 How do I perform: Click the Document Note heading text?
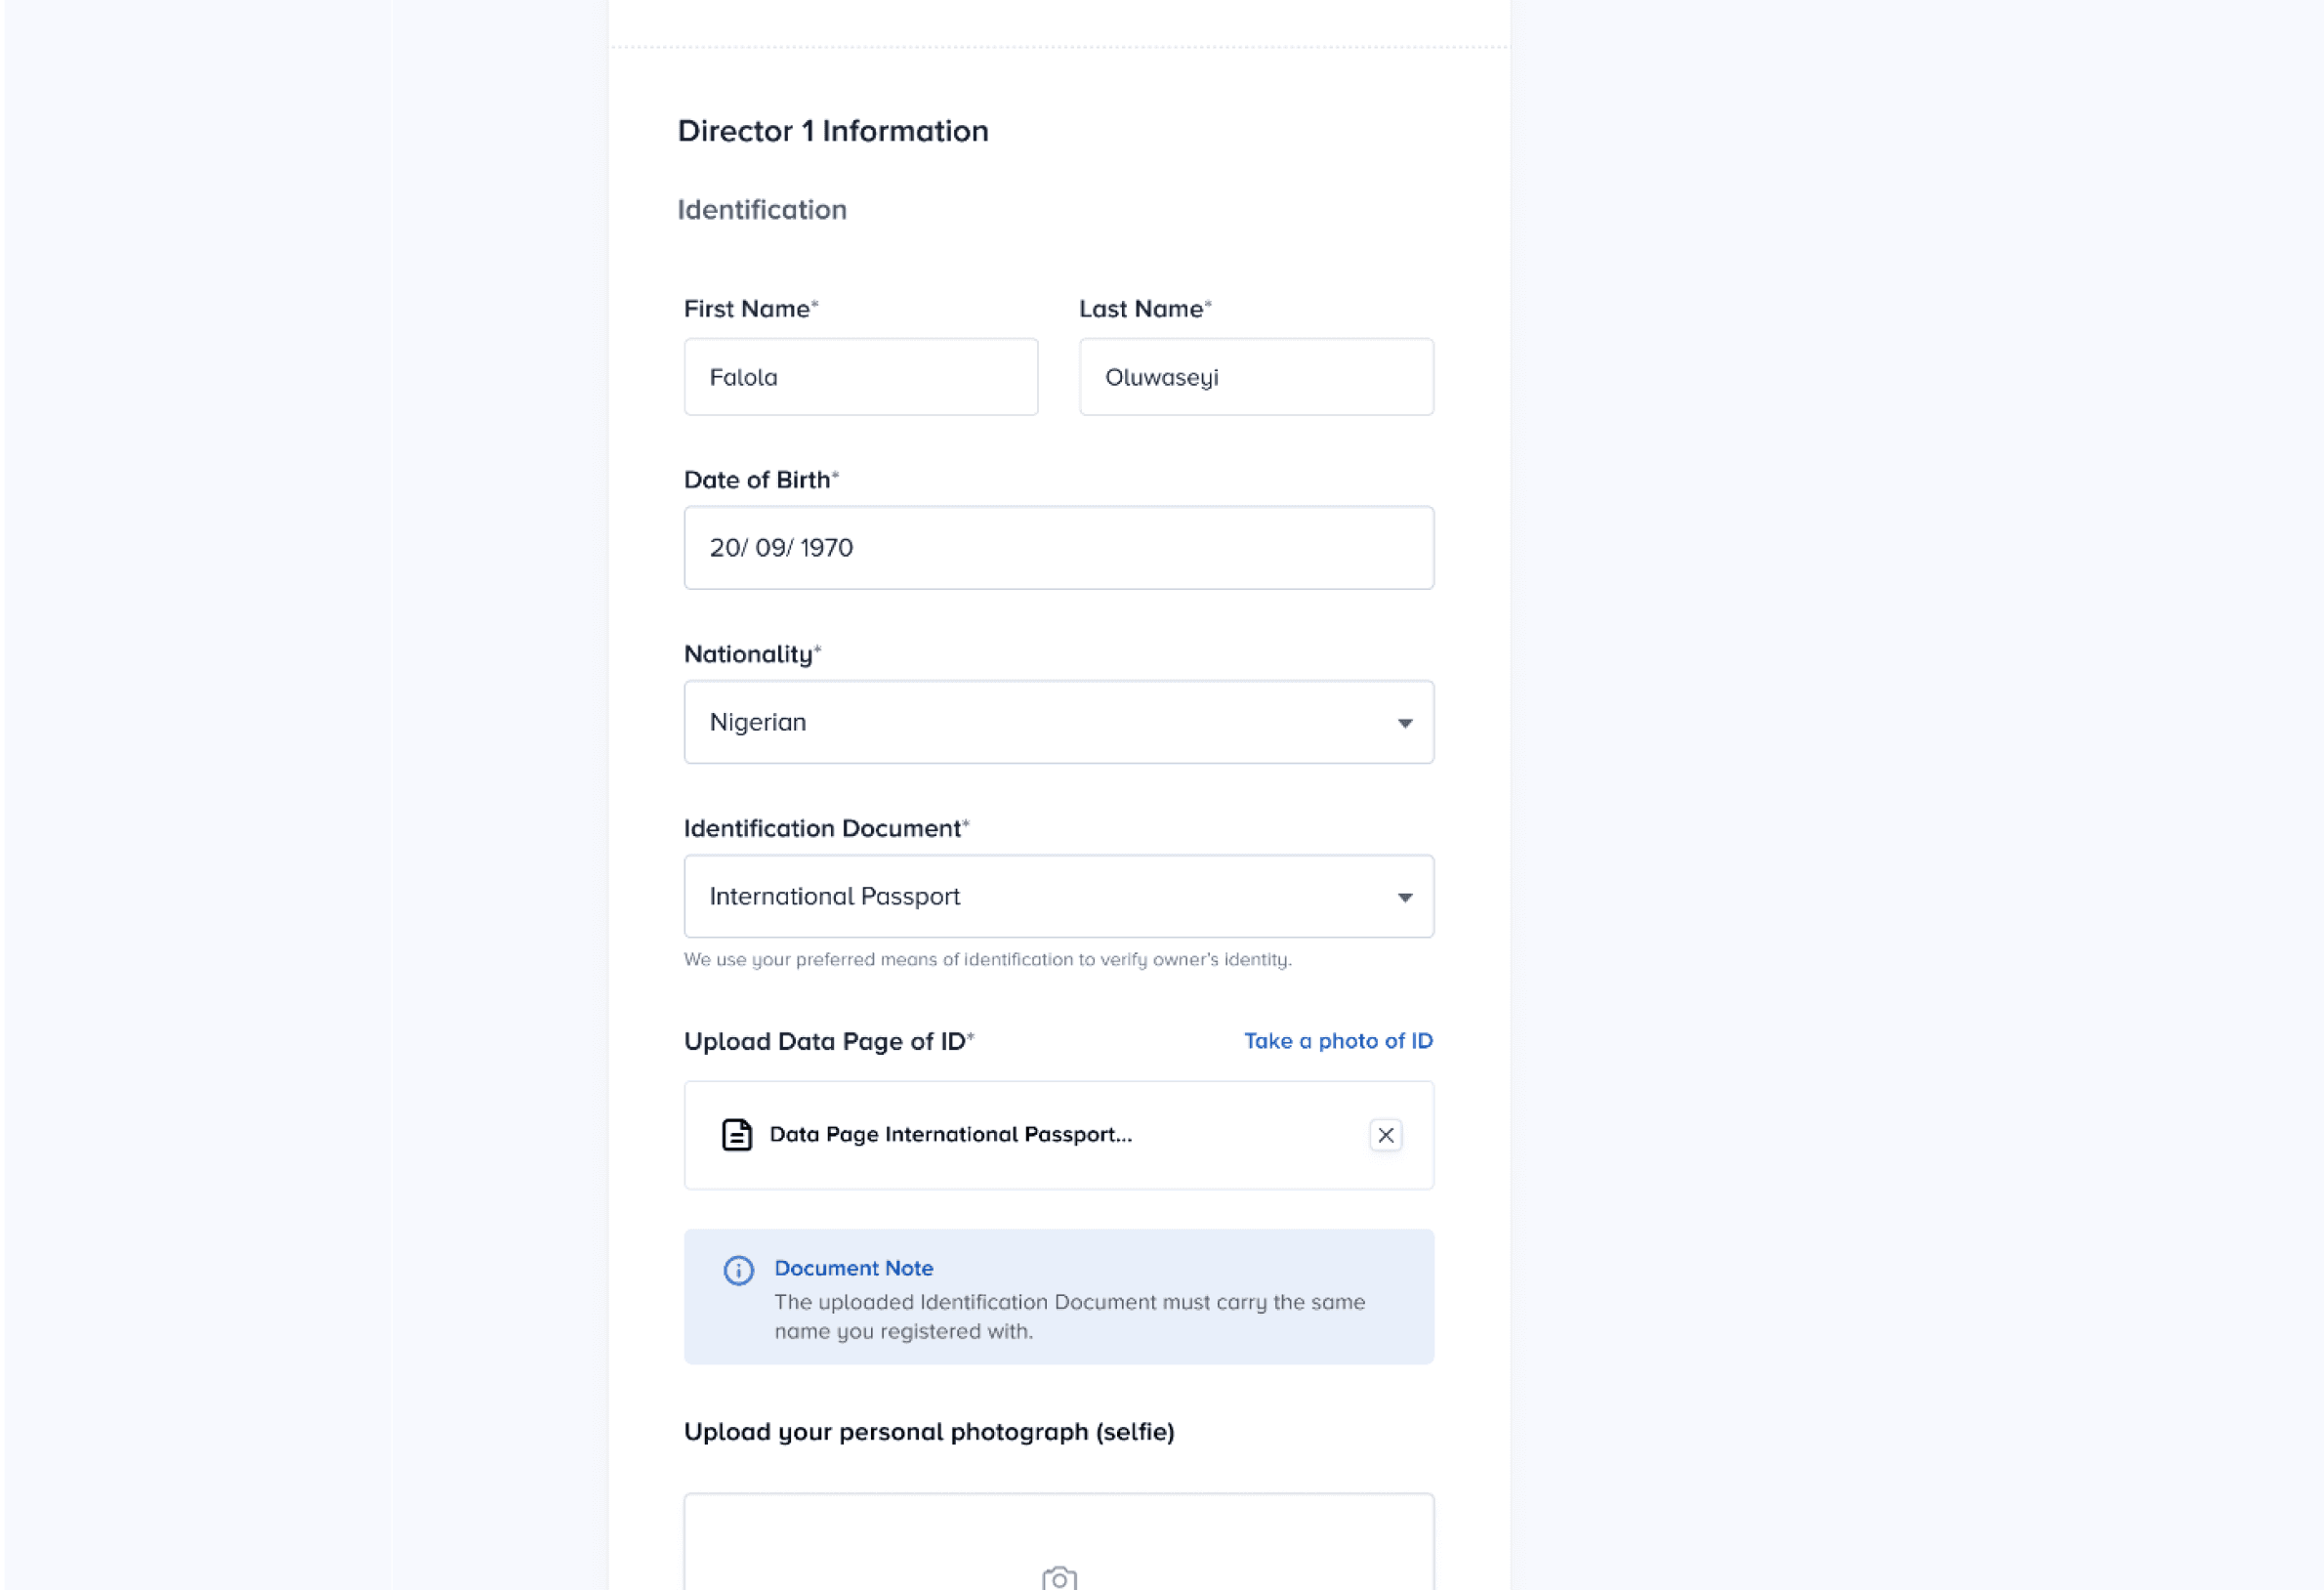tap(854, 1268)
